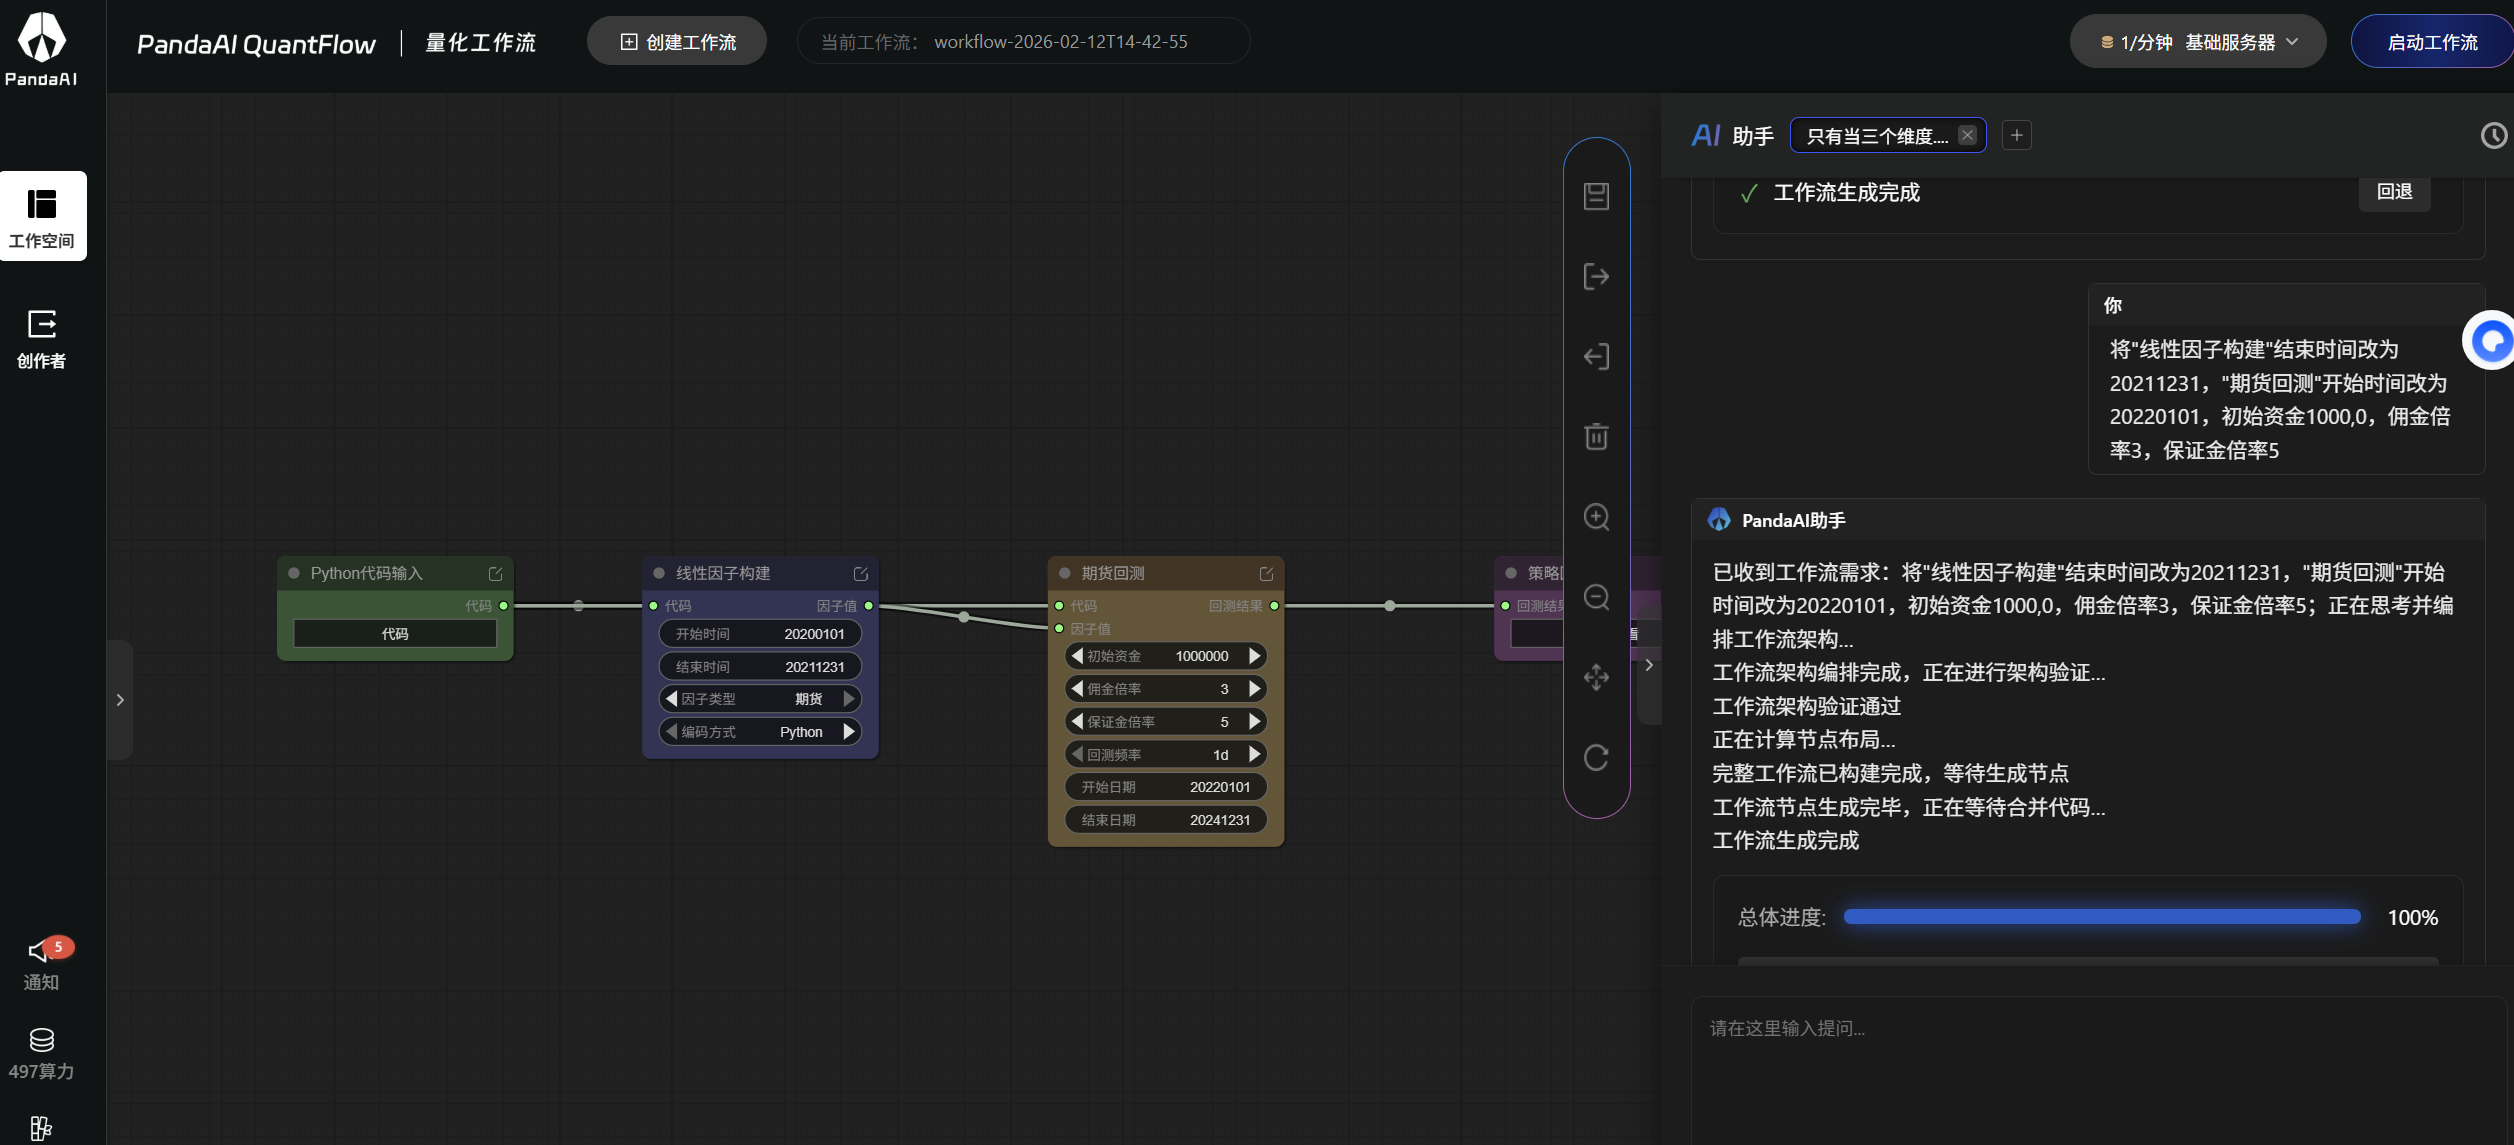Select the 只有当三个维度 chat tab
Screen dimensions: 2514x1145
click(x=1877, y=136)
